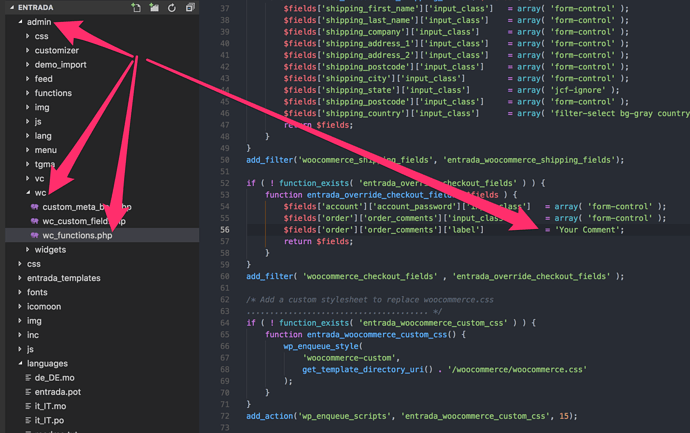The height and width of the screenshot is (433, 690).
Task: Click 'wp_enqueue_style(' on line 66
Action: click(323, 346)
